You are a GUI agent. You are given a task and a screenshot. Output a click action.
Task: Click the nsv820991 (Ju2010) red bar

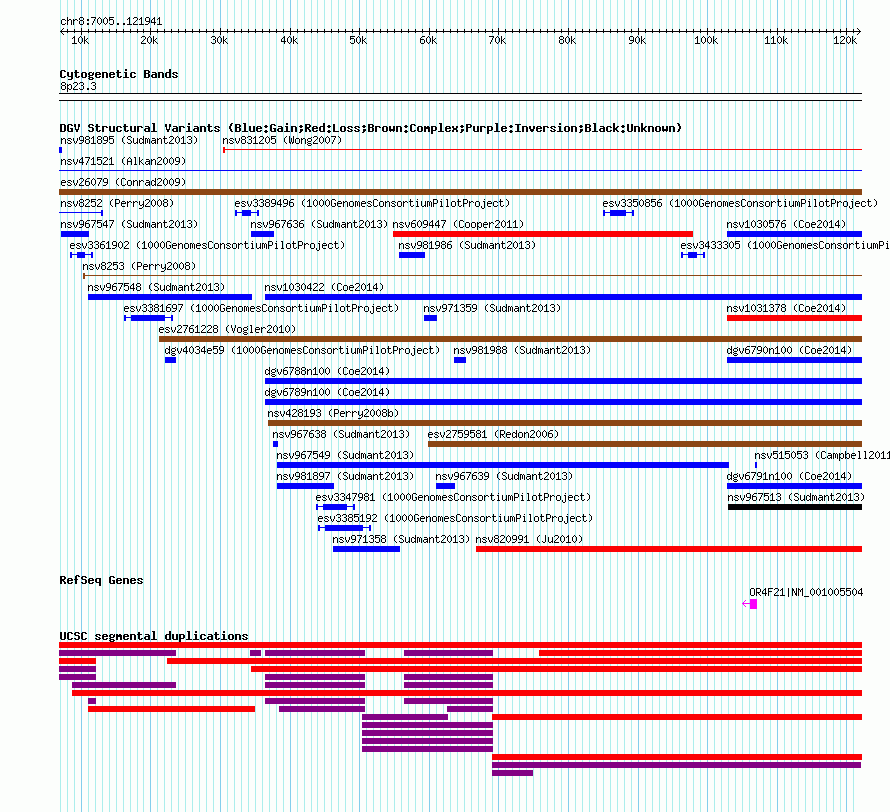(669, 549)
